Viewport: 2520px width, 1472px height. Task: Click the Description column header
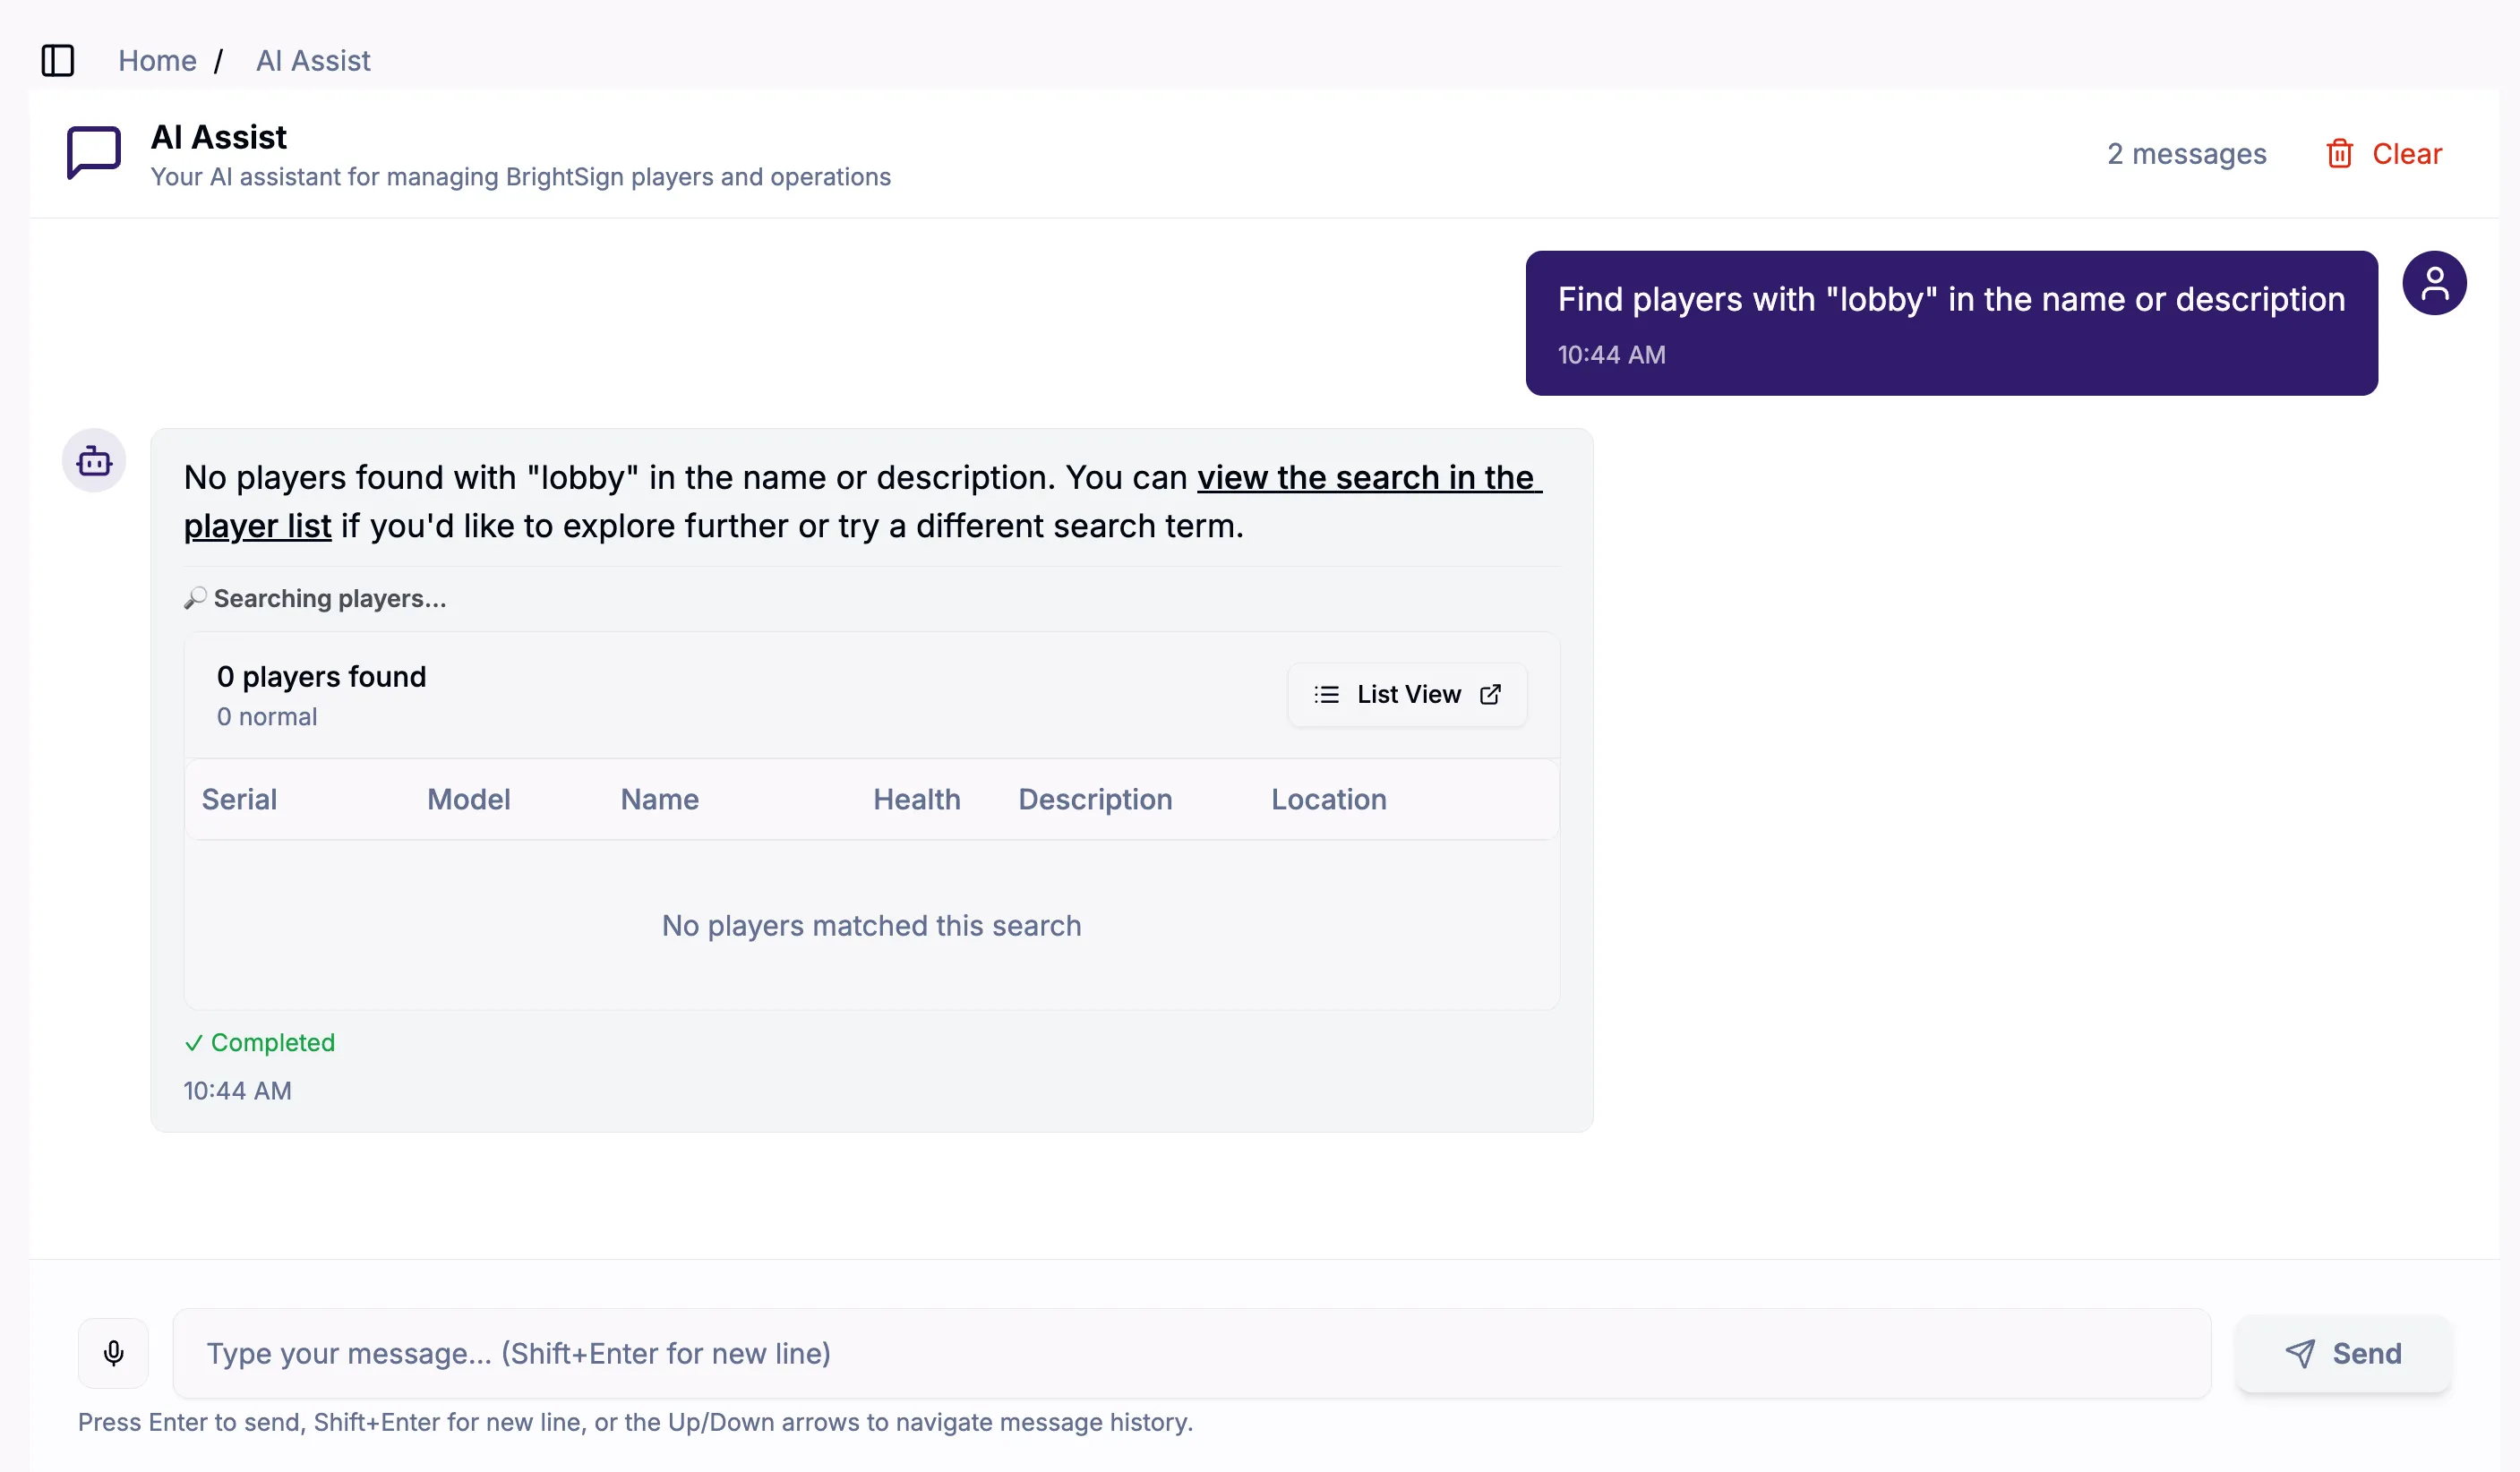(1095, 799)
